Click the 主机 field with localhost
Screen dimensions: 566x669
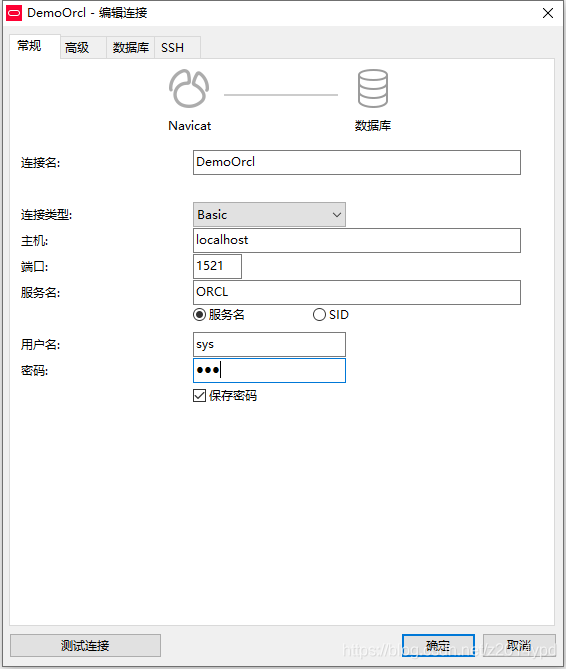(x=357, y=240)
